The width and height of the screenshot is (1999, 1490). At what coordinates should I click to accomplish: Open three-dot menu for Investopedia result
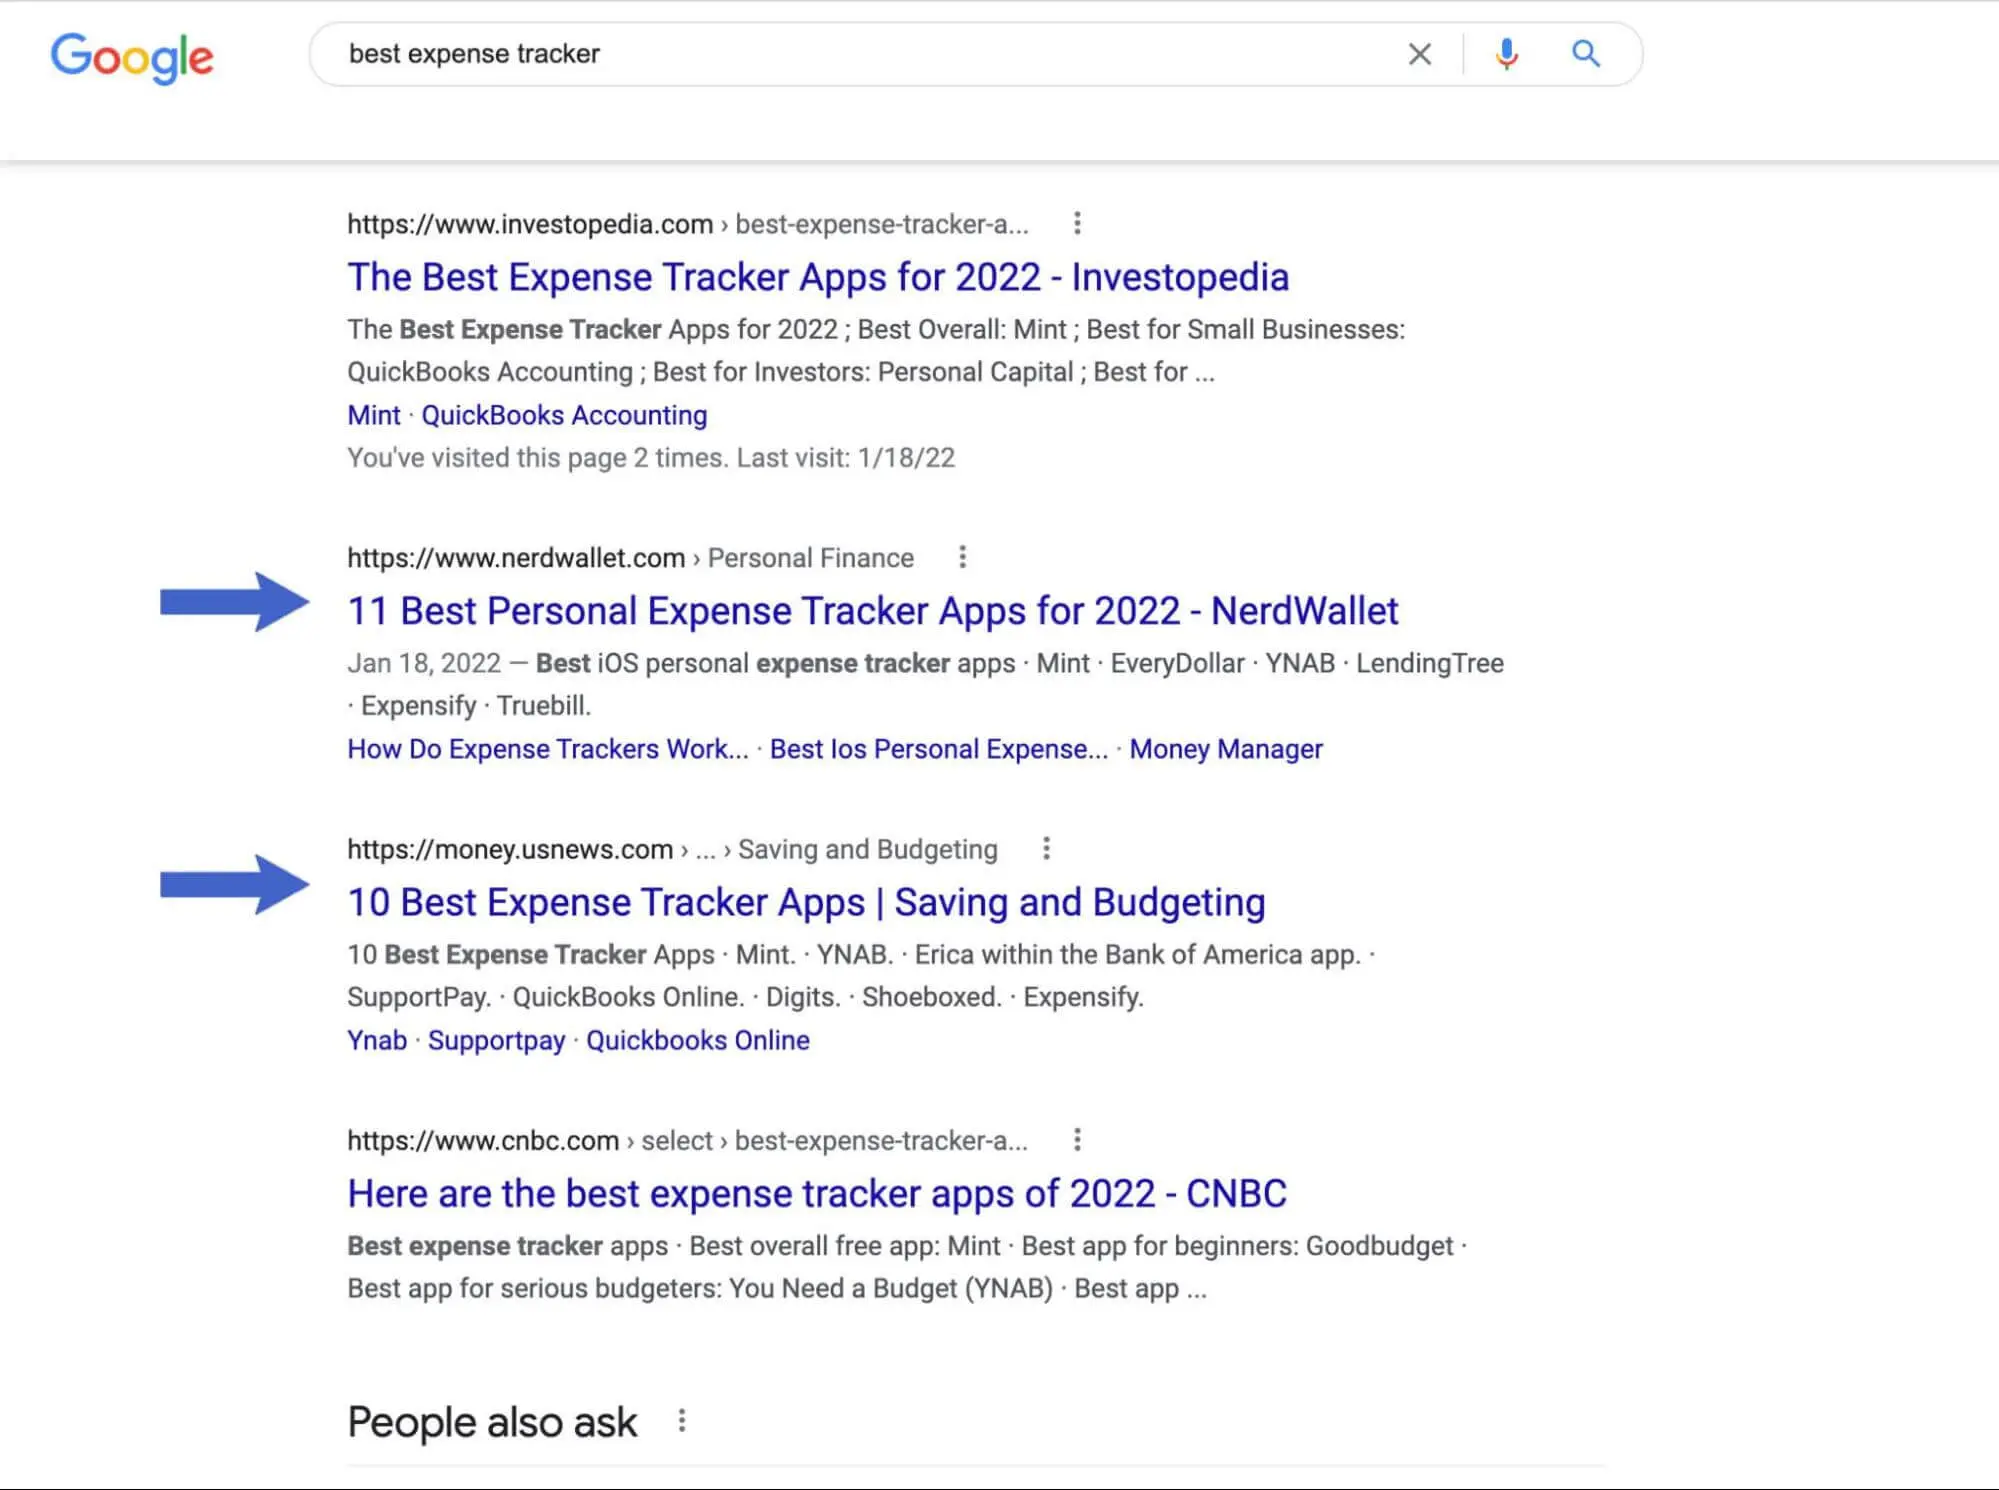click(x=1077, y=223)
